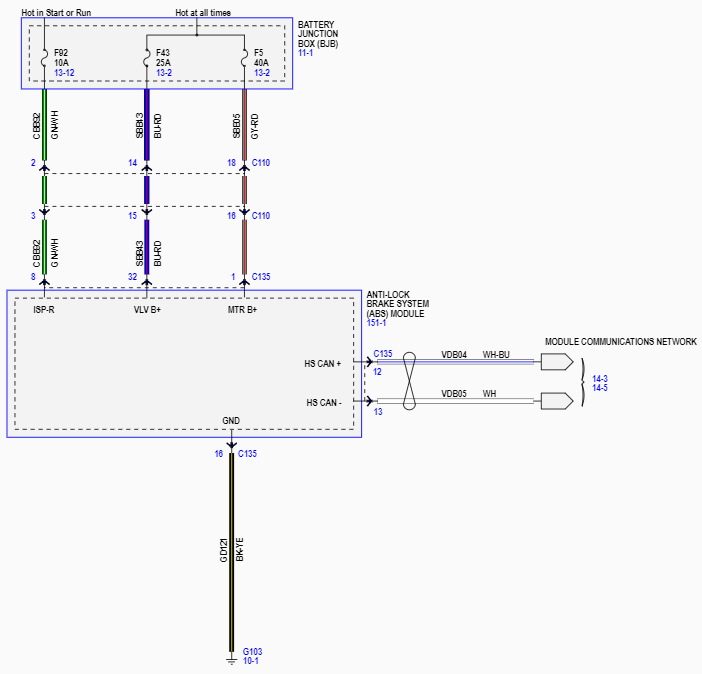Click the black-yellow GD121 ground wire
The image size is (702, 674).
coord(232,550)
